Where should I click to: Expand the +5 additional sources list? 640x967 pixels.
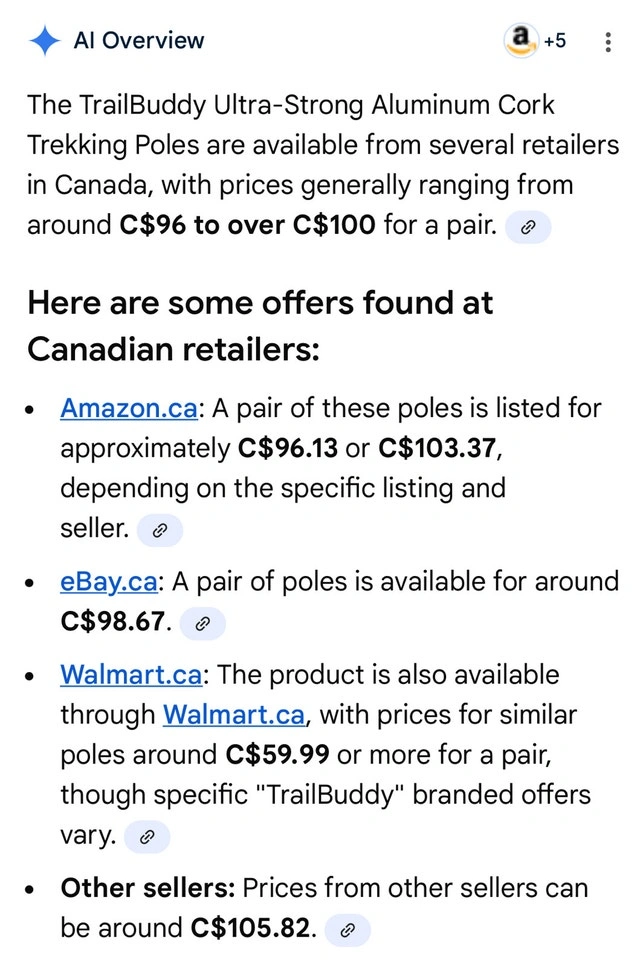click(554, 41)
